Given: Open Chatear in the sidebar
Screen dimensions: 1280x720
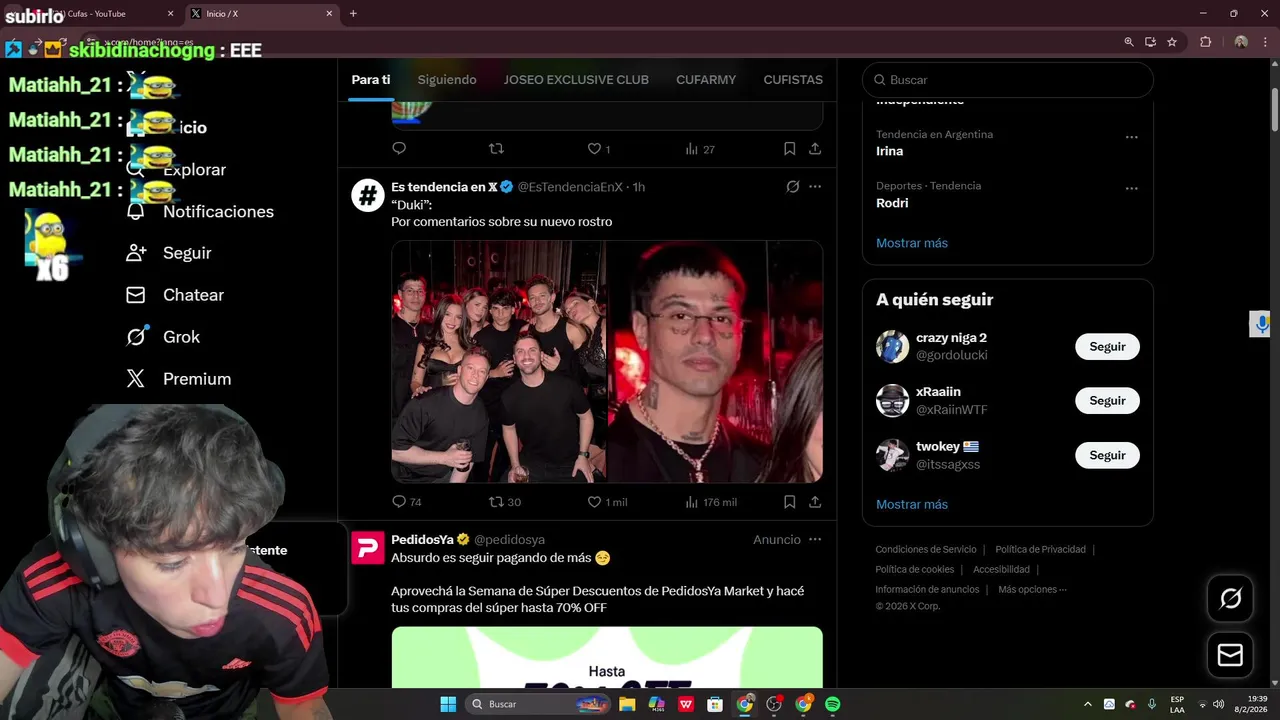Looking at the screenshot, I should coord(175,295).
